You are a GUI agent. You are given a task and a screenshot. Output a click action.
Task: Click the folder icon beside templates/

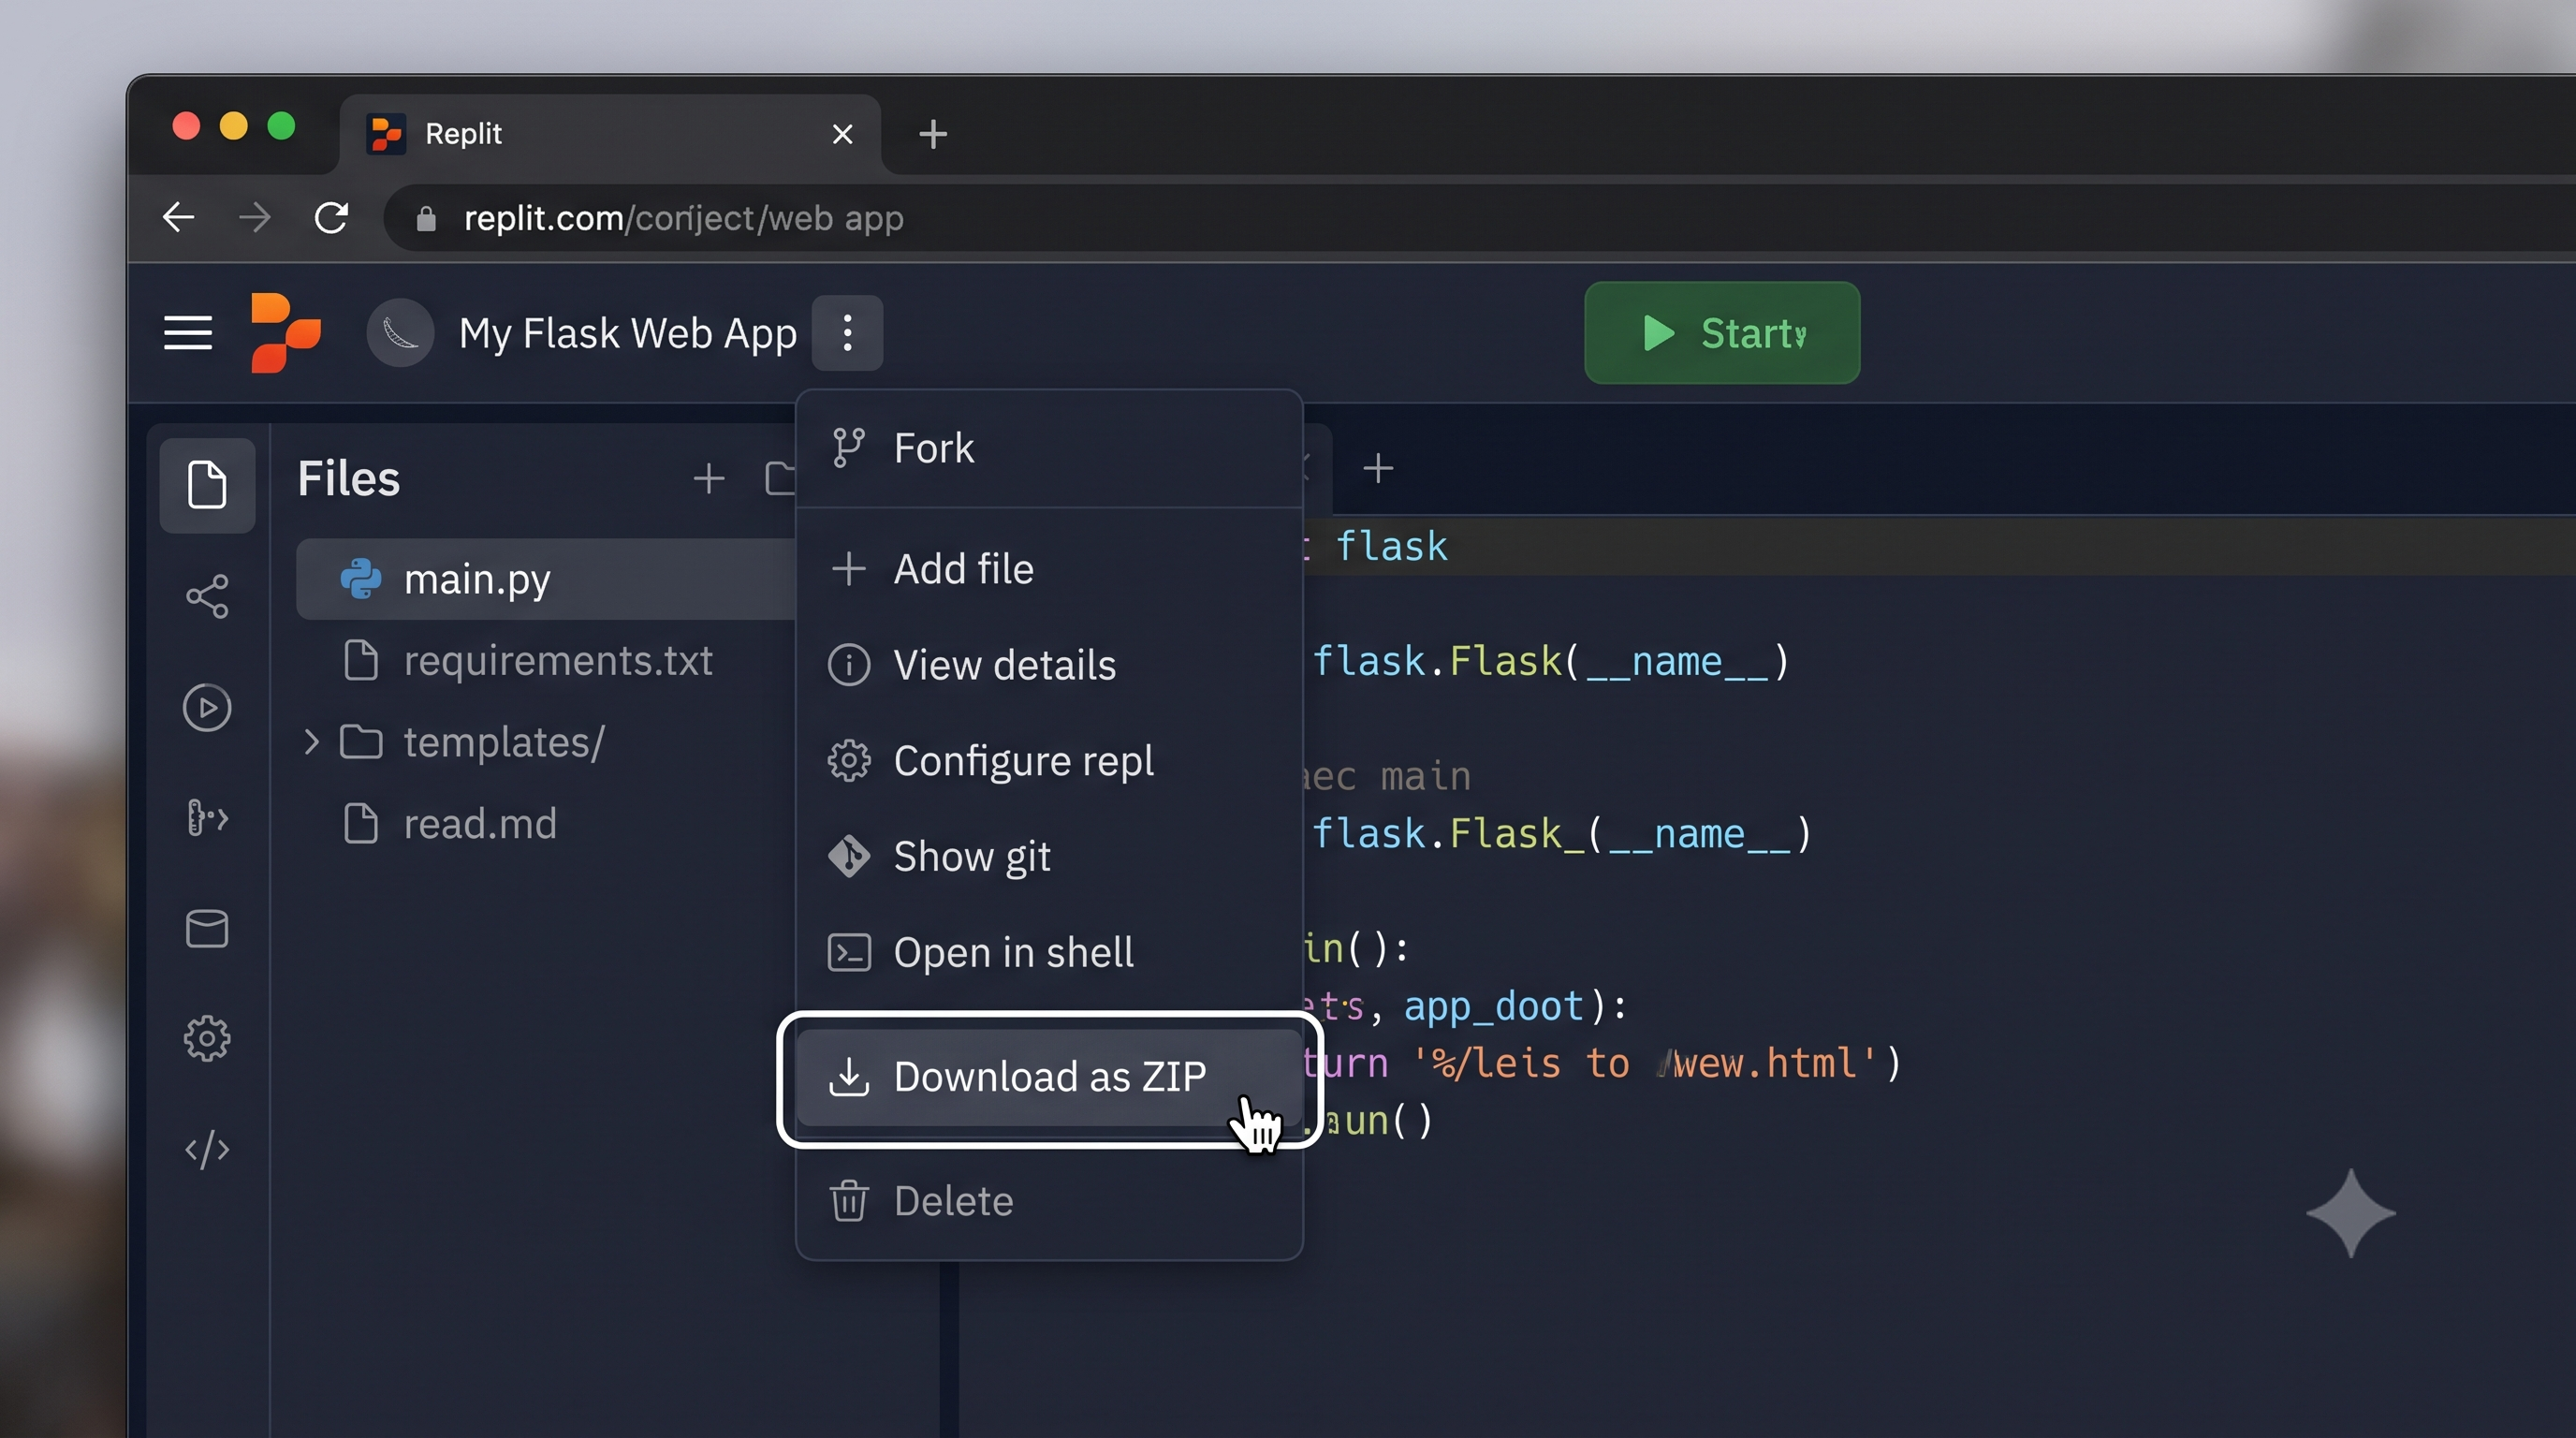361,742
